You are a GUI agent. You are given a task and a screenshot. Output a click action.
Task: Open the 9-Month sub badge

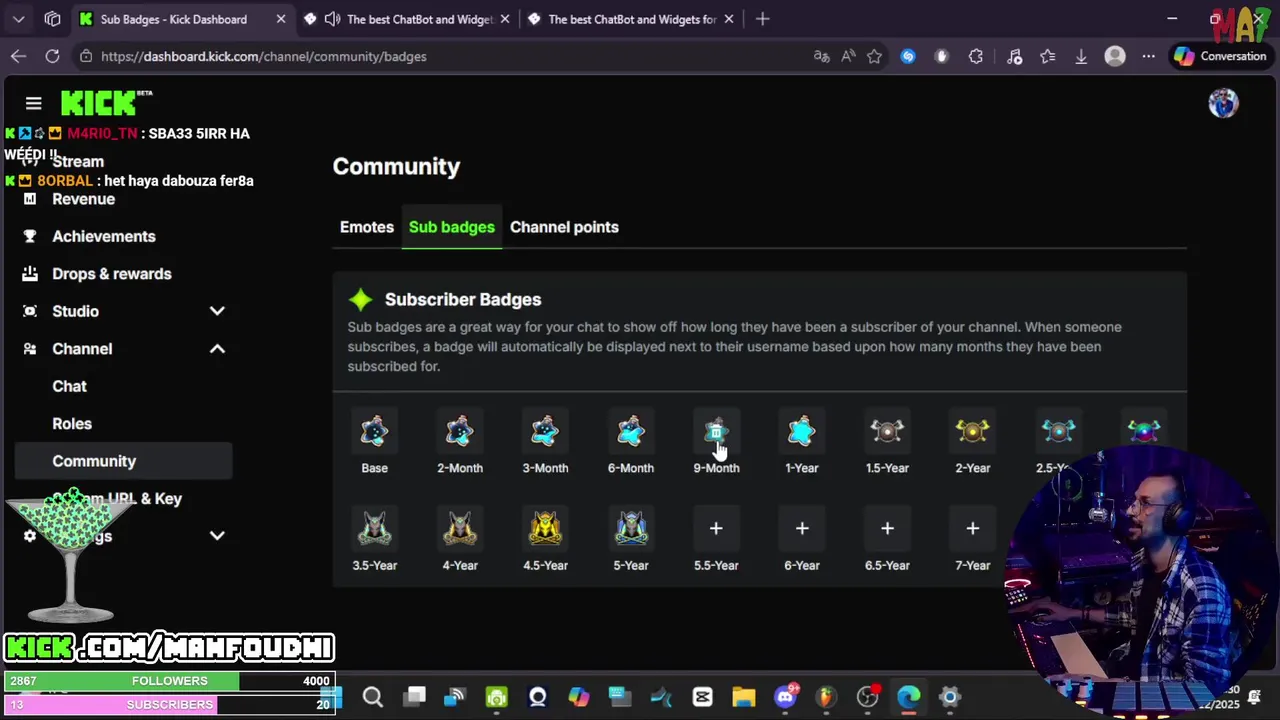pos(716,432)
